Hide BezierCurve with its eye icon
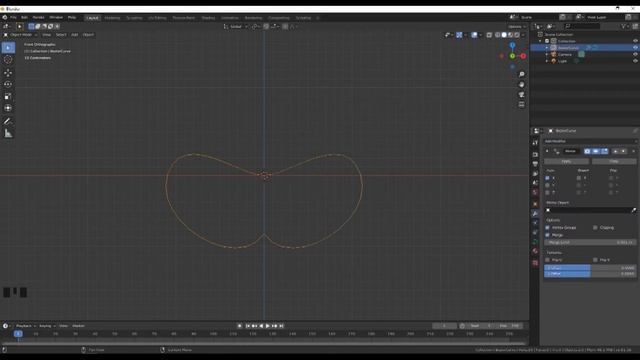The width and height of the screenshot is (640, 360). (635, 48)
